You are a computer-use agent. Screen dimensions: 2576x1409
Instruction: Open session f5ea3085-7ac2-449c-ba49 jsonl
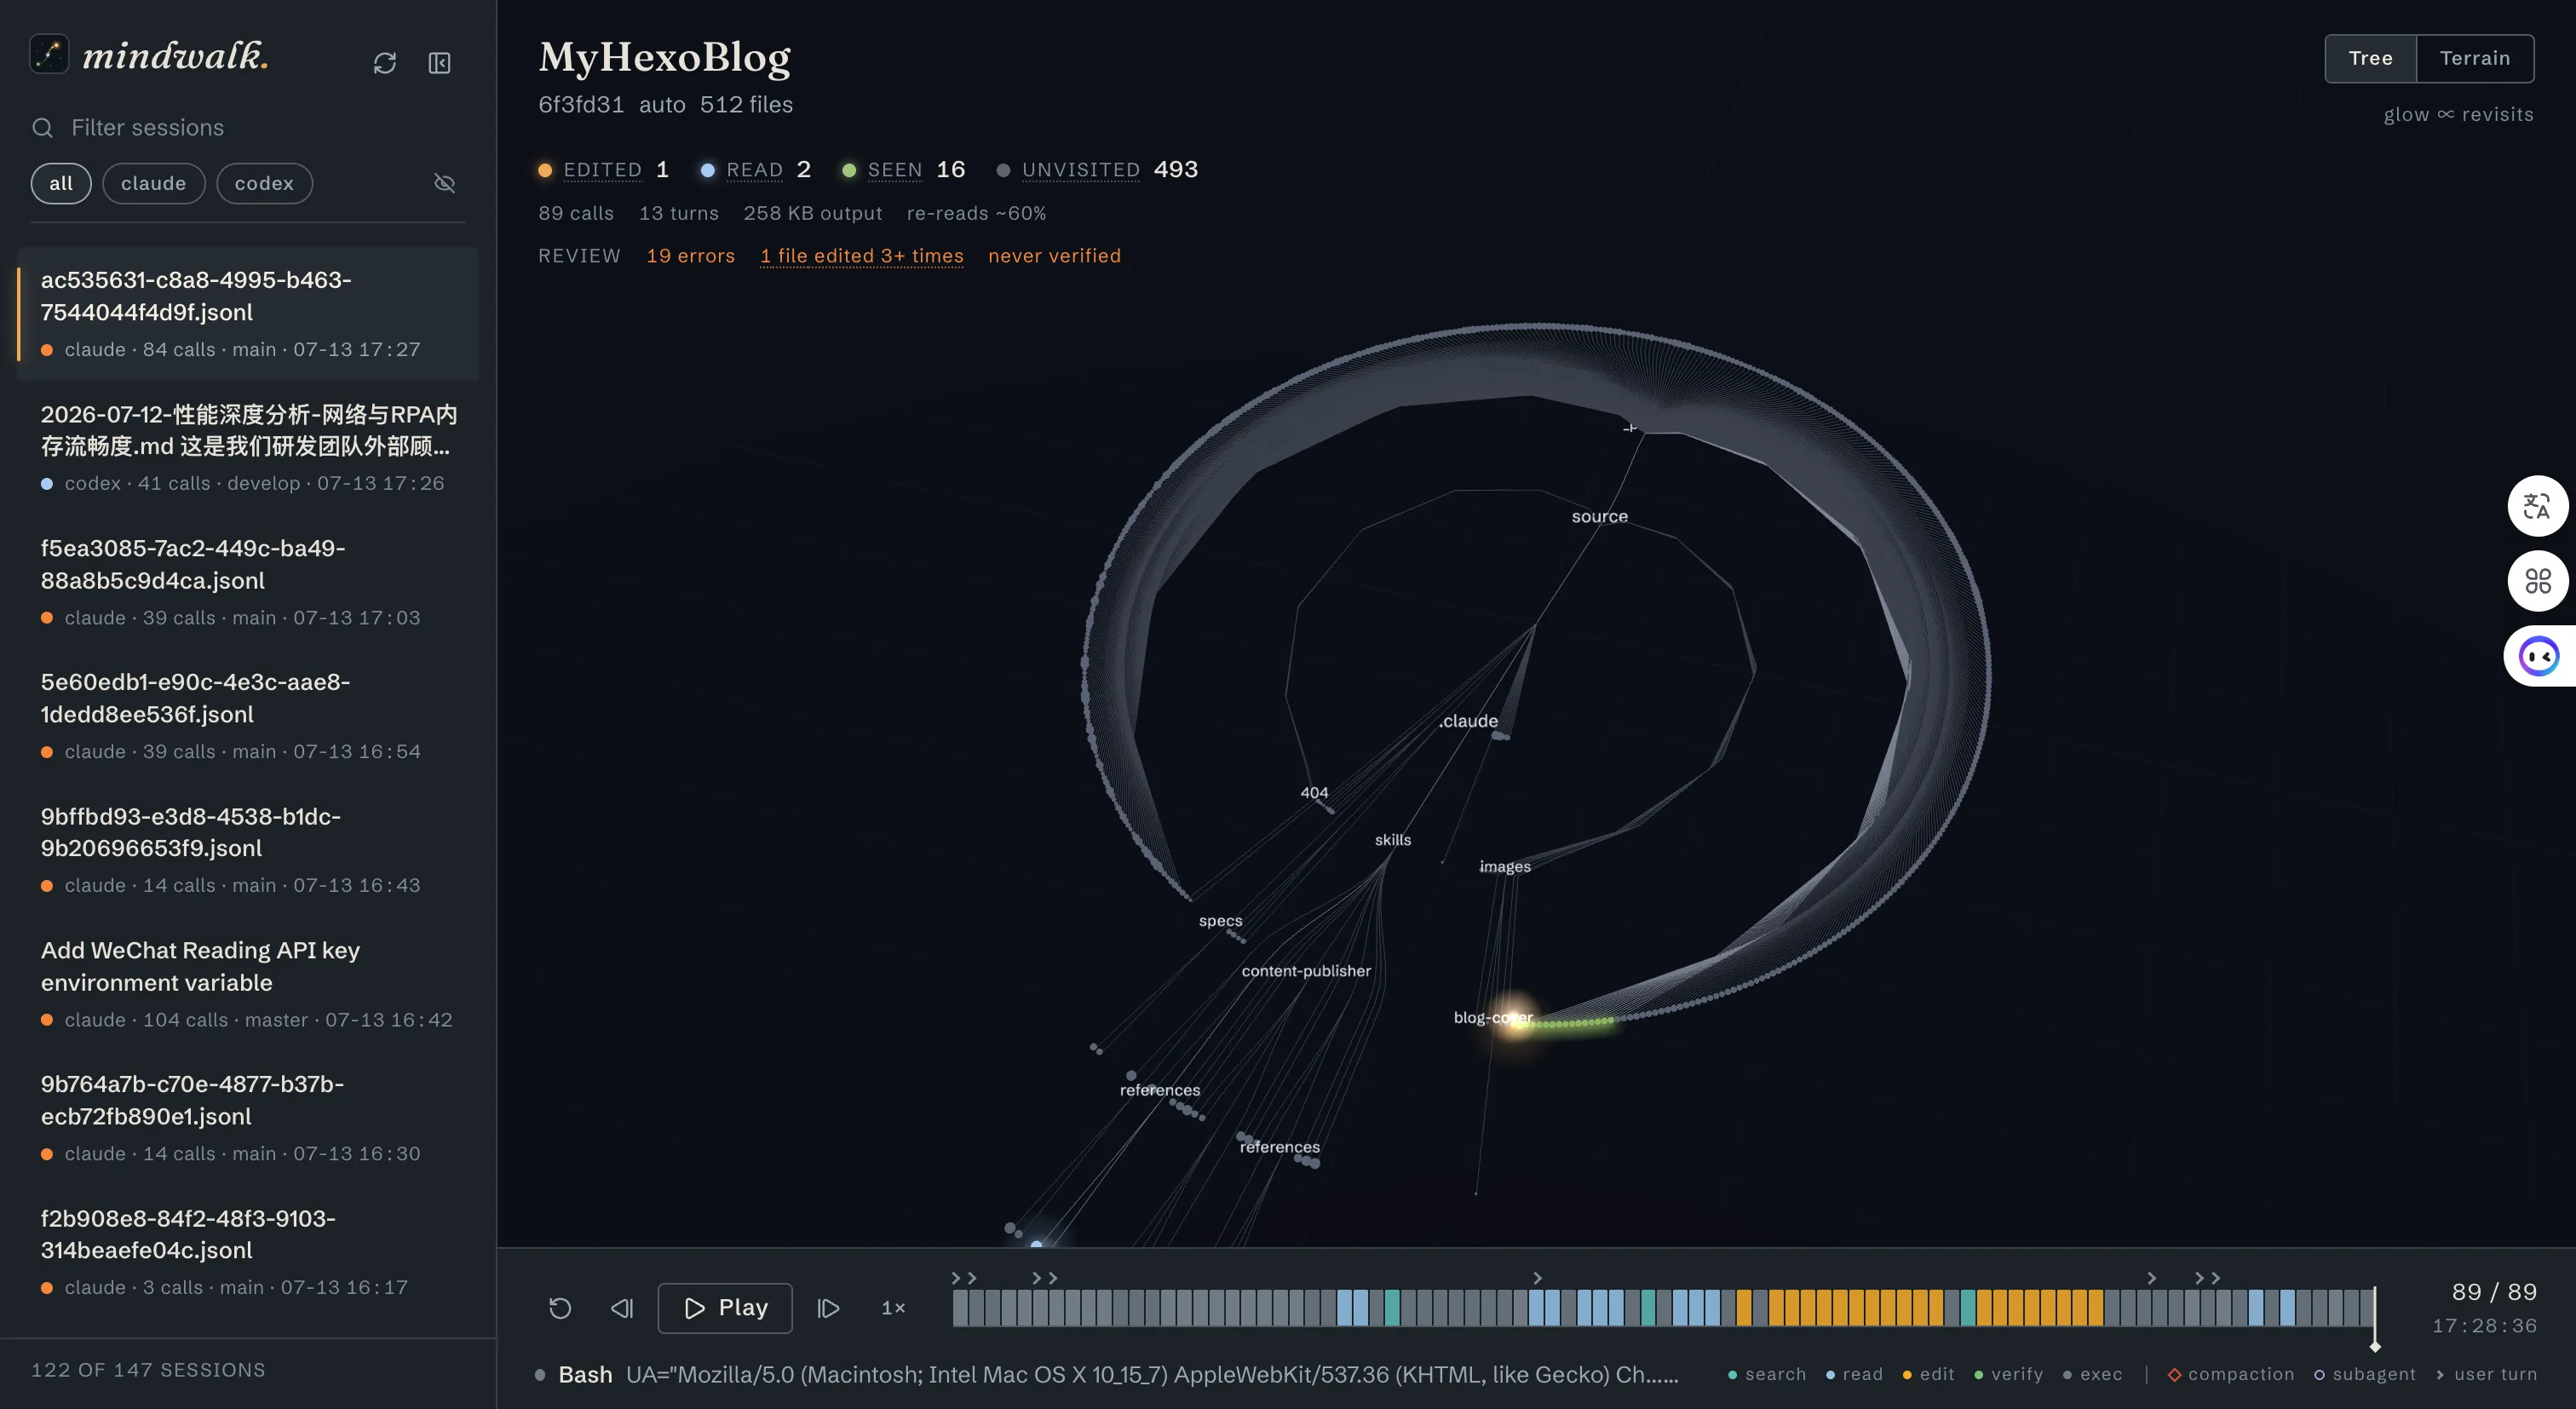248,582
